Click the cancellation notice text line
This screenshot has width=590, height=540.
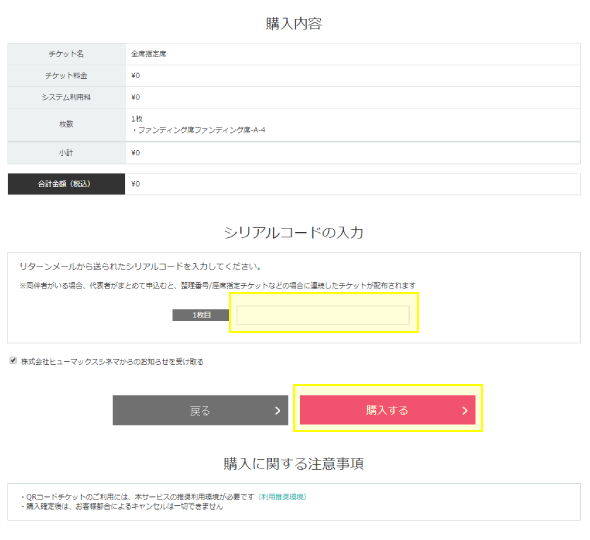pos(122,507)
